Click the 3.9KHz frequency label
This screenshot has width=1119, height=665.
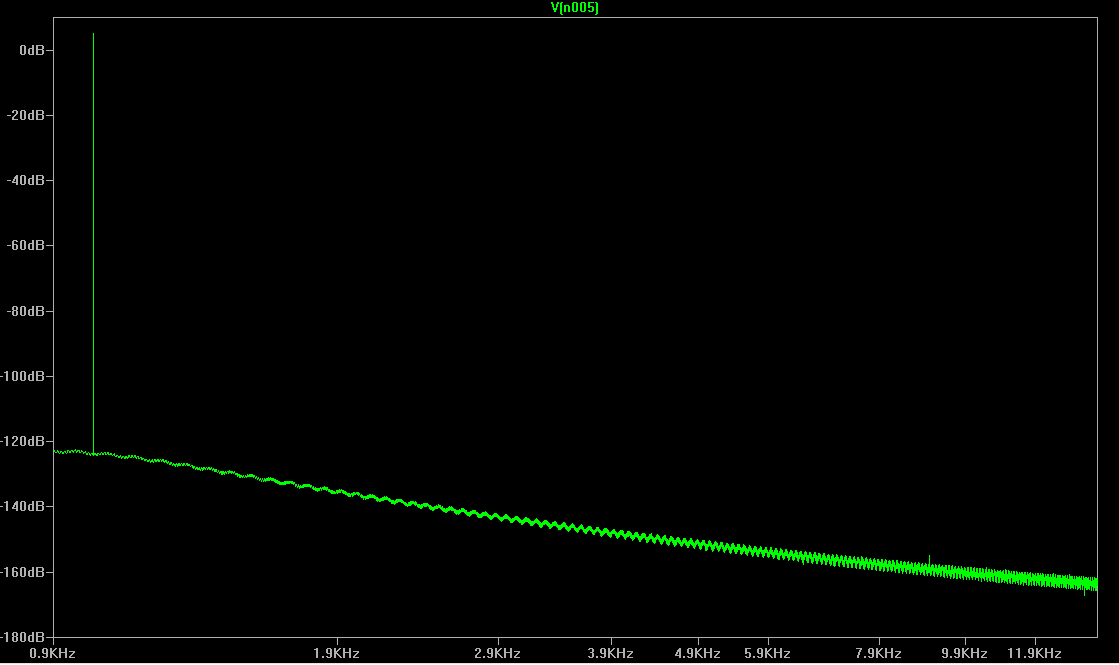(611, 654)
